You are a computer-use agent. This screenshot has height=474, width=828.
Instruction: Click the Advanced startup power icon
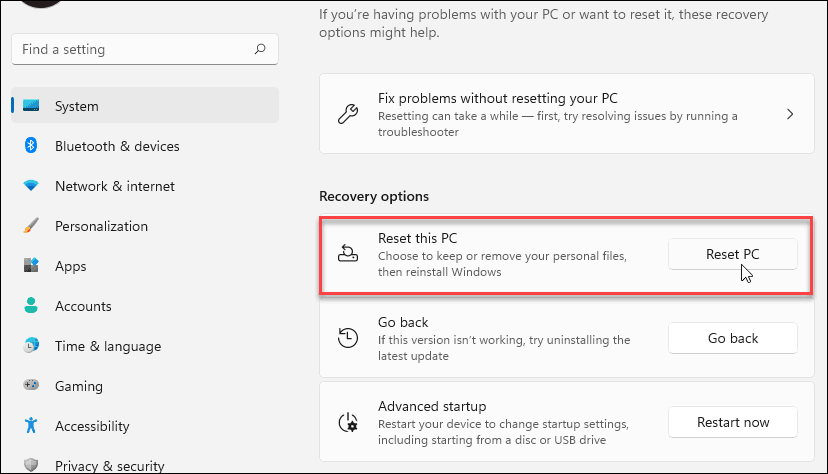point(349,422)
